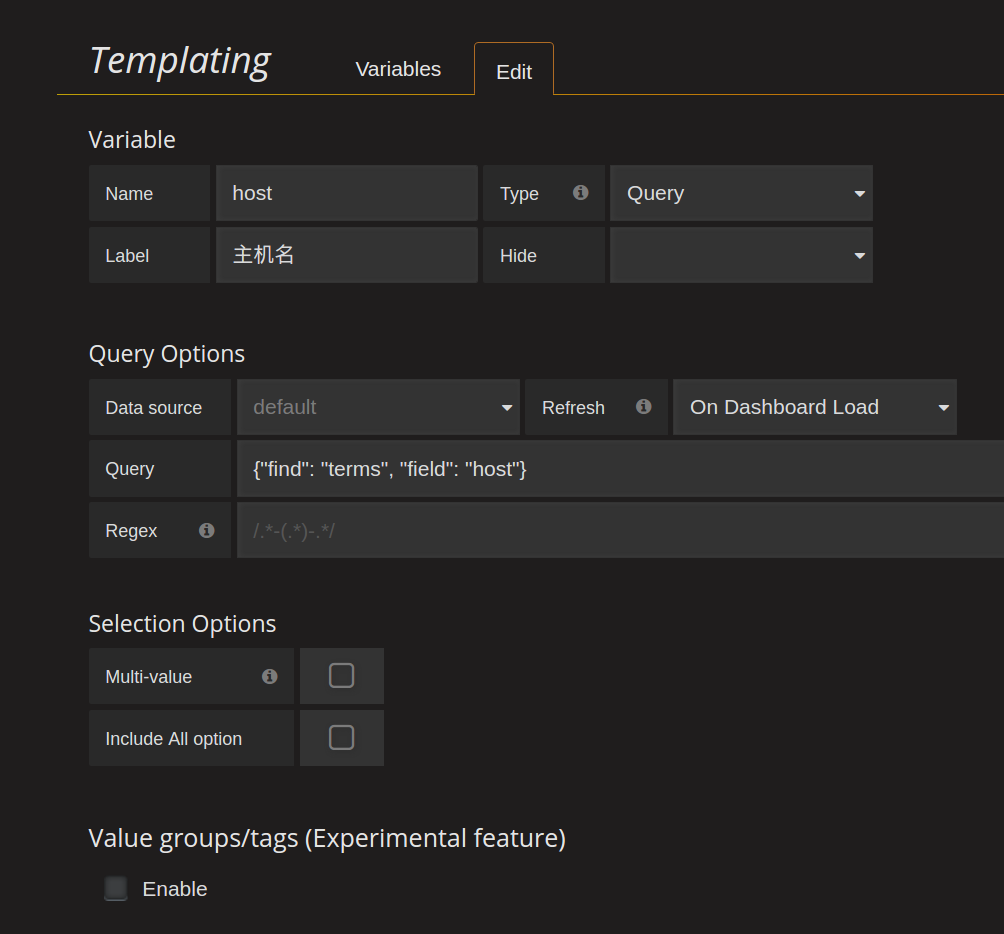
Task: Toggle the Enable checkbox for value groups/tags
Action: pyautogui.click(x=116, y=889)
